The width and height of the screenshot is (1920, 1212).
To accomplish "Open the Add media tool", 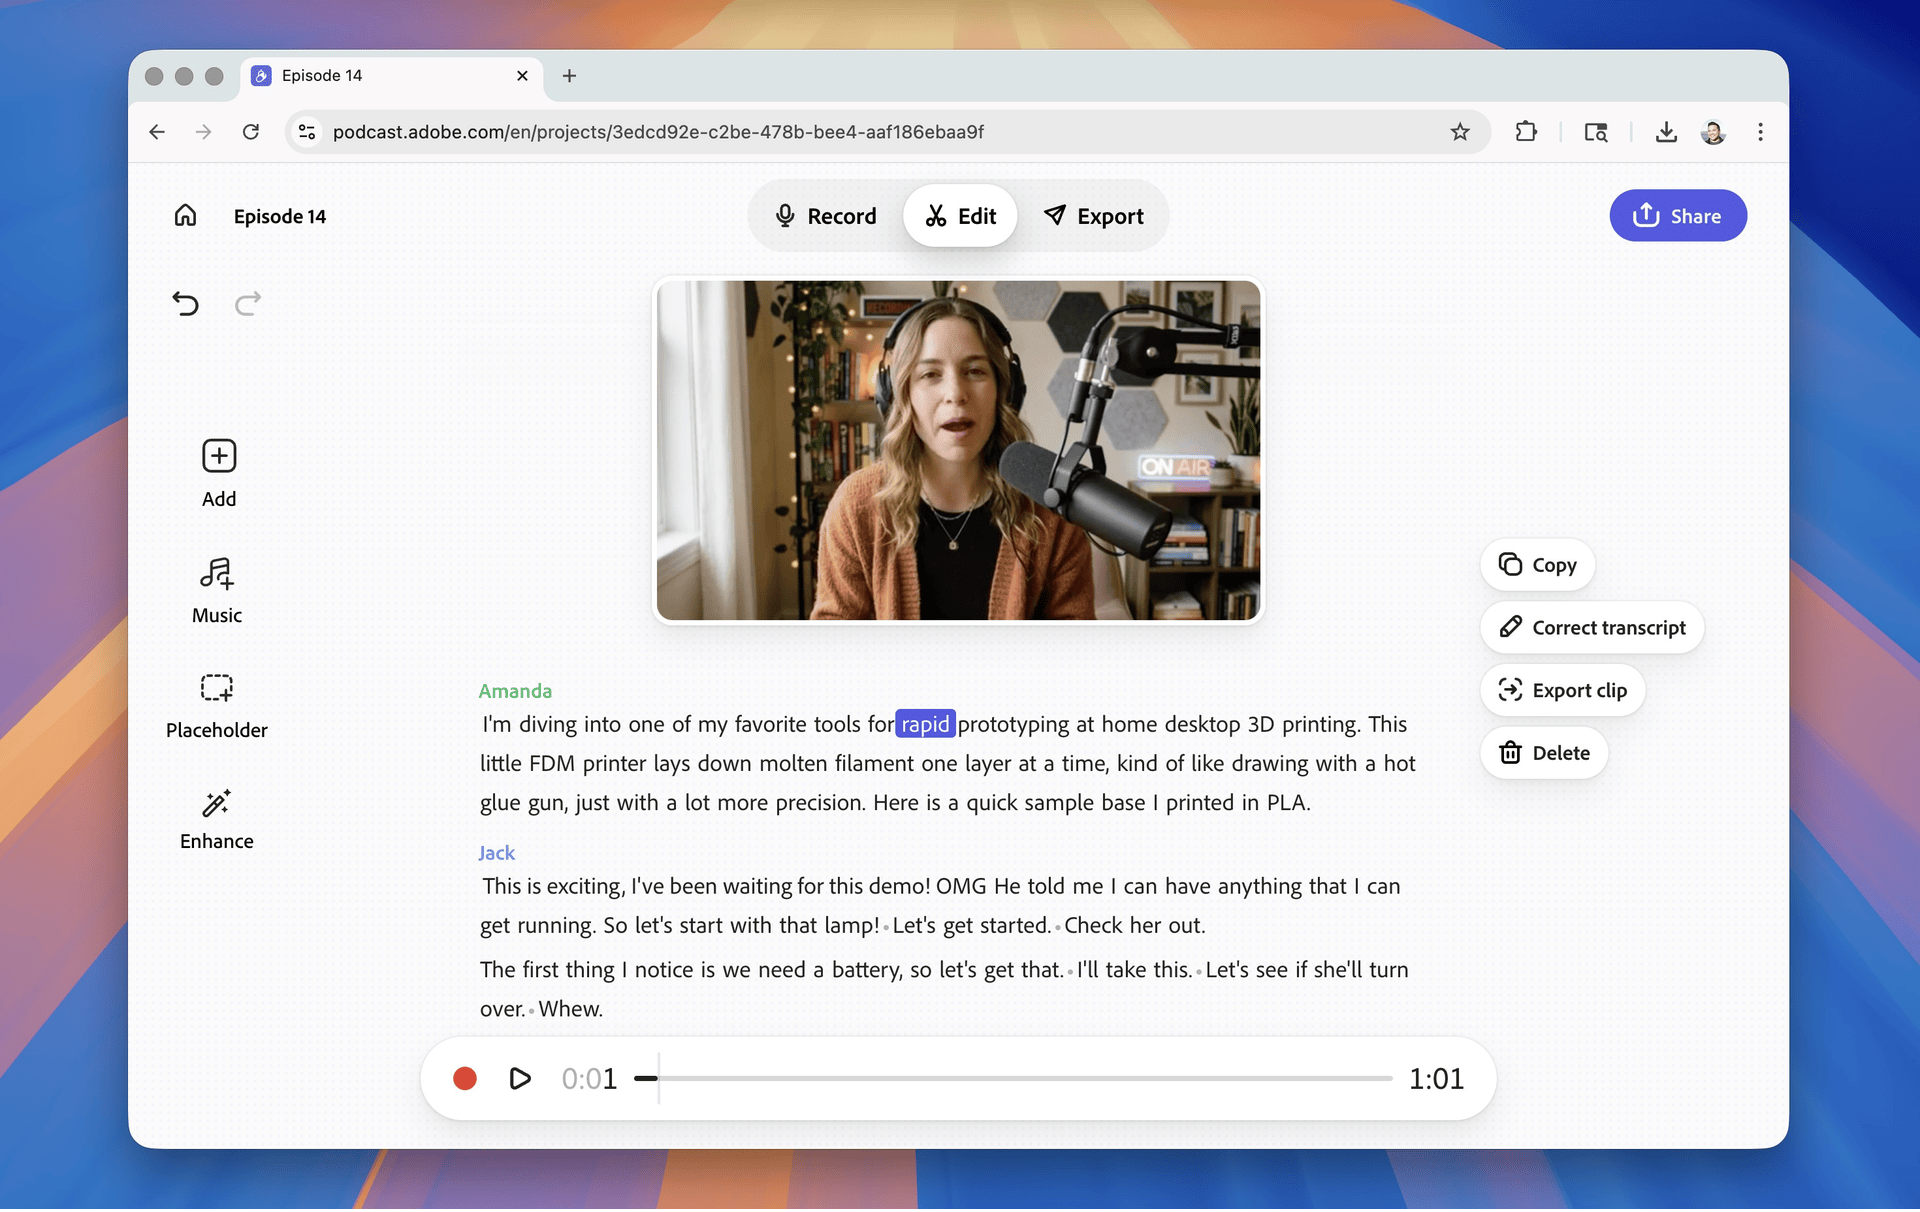I will click(x=219, y=473).
